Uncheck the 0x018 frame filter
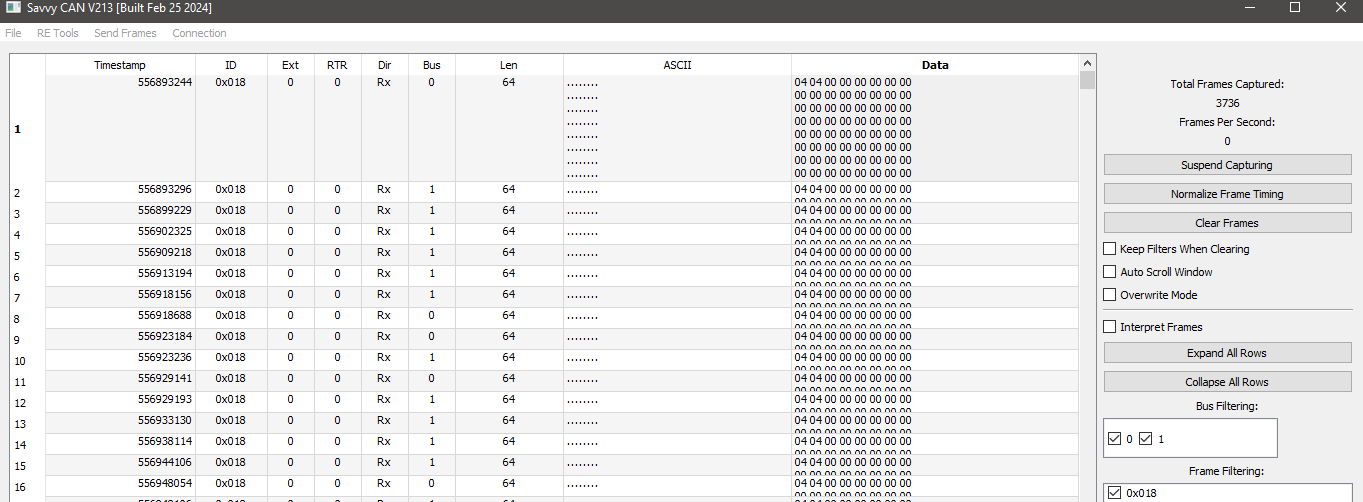 click(1115, 493)
